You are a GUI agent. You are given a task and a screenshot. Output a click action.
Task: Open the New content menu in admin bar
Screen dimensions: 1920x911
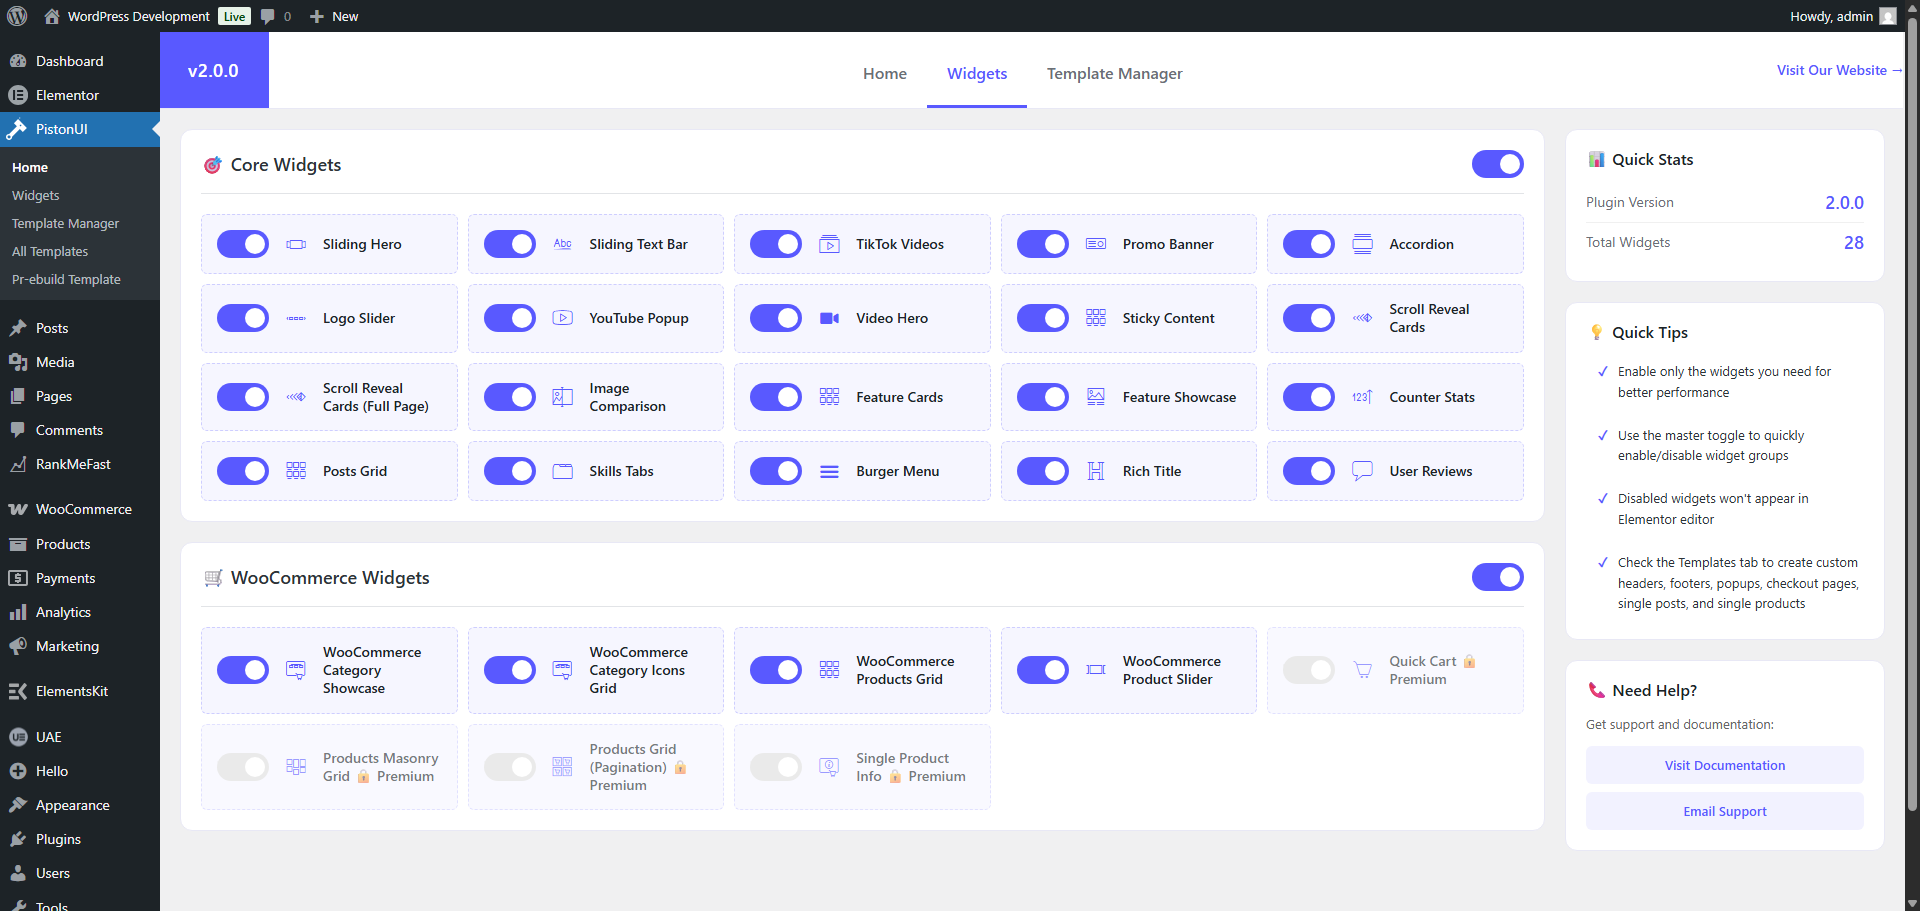[x=334, y=16]
